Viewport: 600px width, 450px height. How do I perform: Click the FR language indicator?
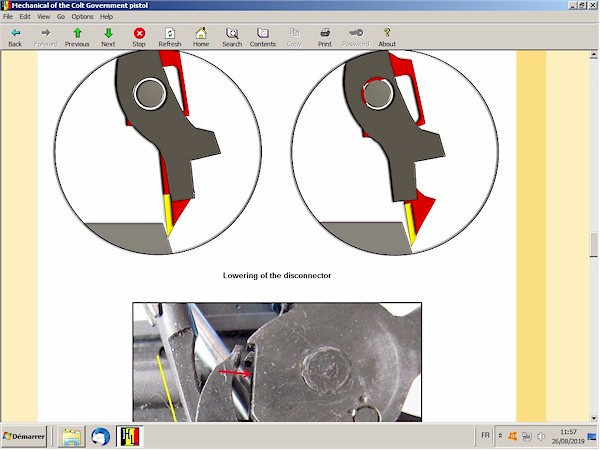point(485,435)
